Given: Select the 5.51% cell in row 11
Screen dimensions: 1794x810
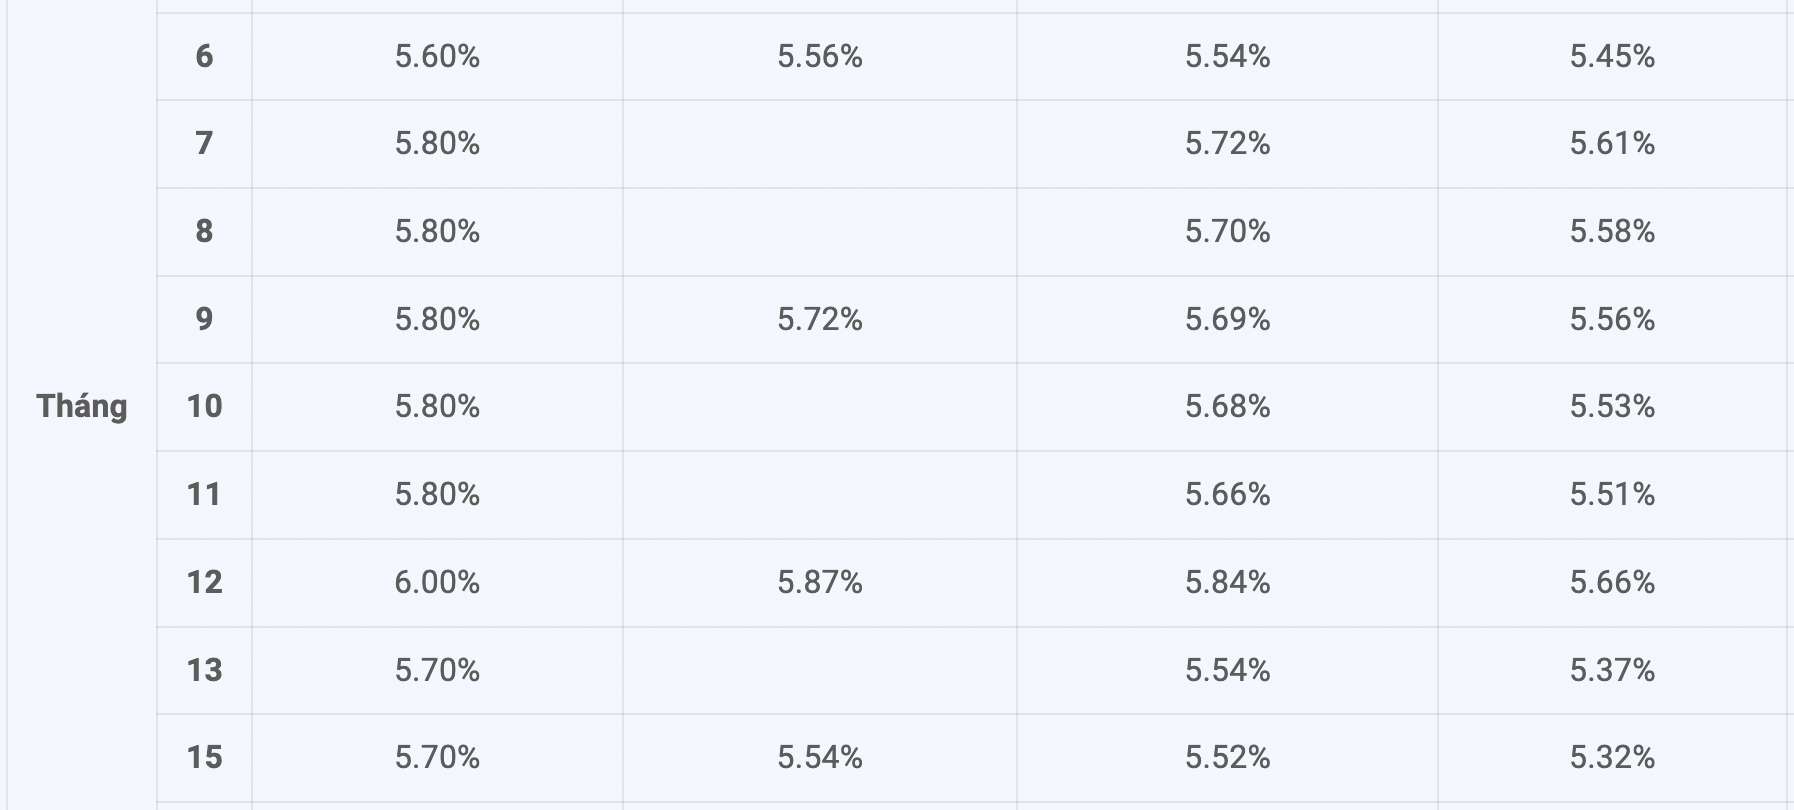Looking at the screenshot, I should pyautogui.click(x=1612, y=494).
